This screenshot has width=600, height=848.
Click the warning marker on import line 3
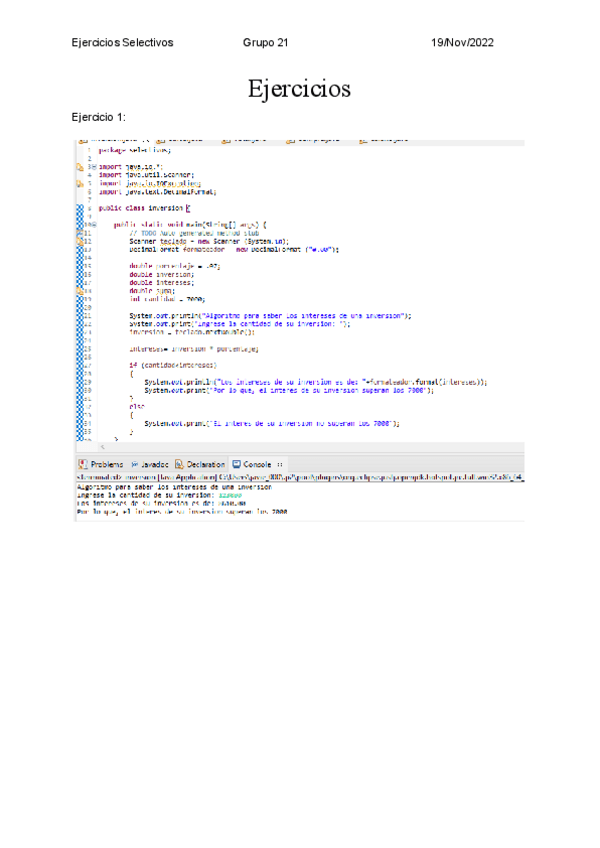[80, 165]
